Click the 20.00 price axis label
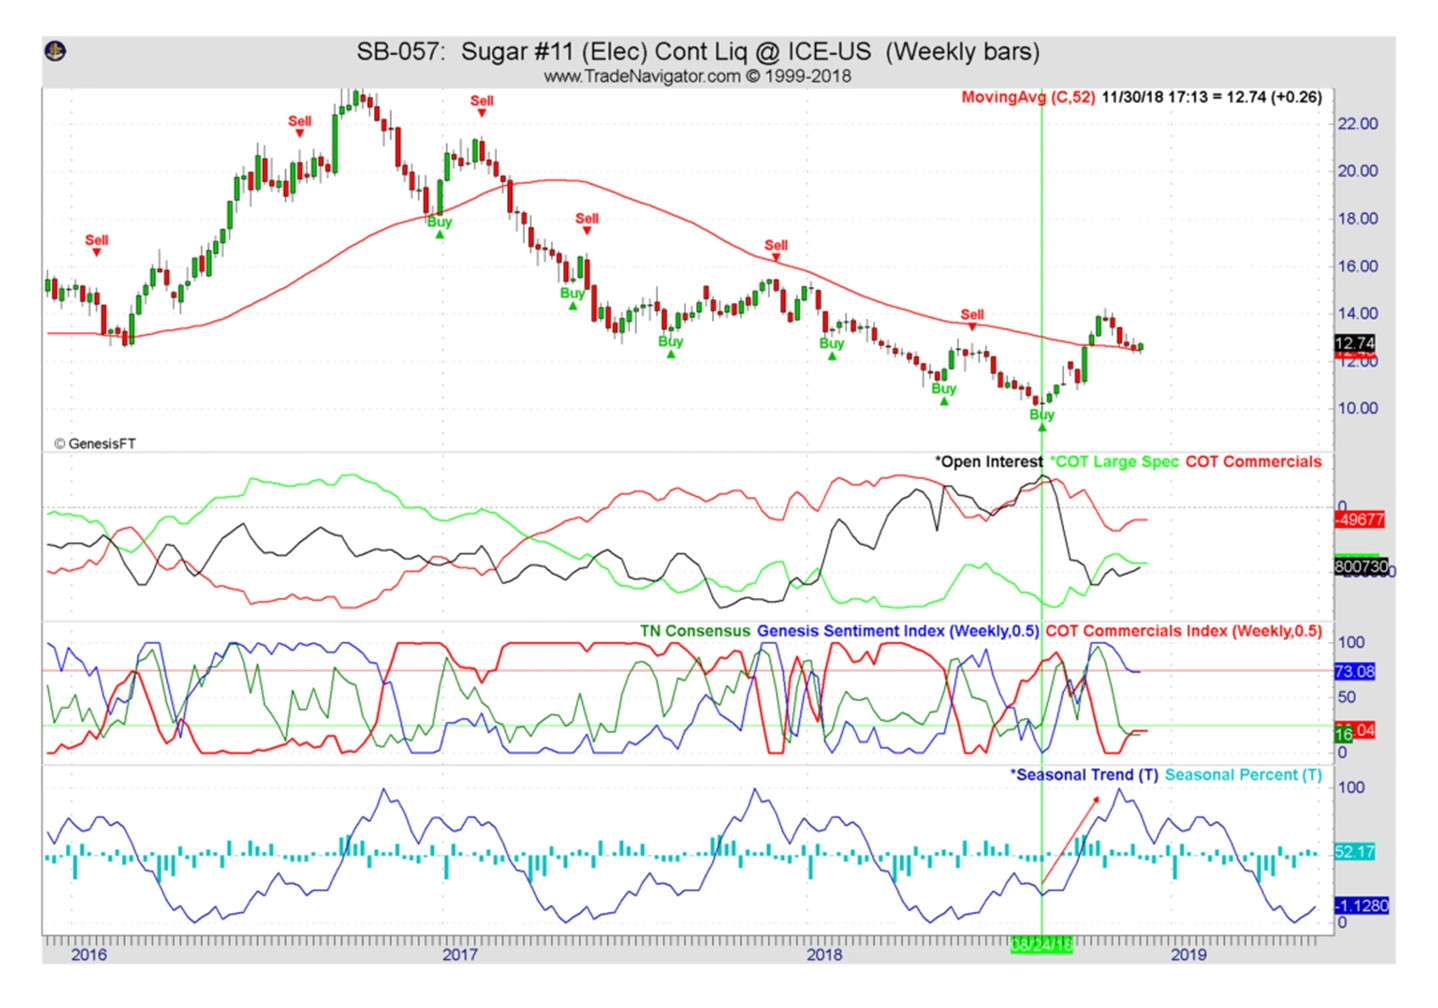Viewport: 1438px width, 1008px height. pos(1358,171)
